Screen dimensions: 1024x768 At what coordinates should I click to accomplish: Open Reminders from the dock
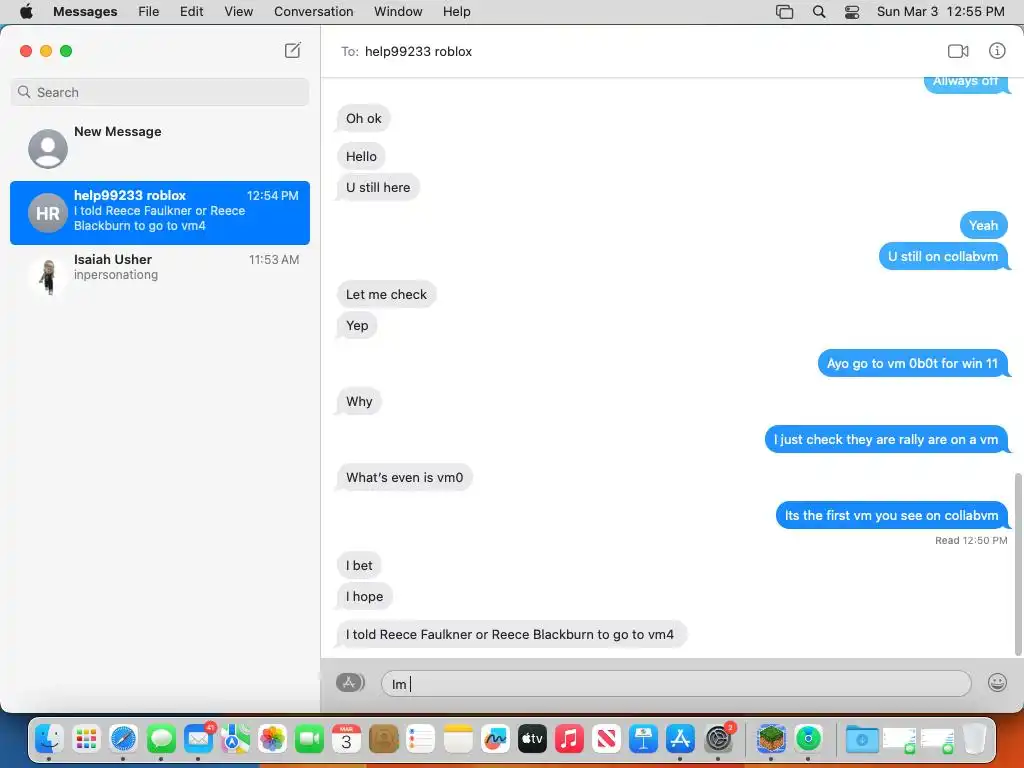tap(421, 739)
